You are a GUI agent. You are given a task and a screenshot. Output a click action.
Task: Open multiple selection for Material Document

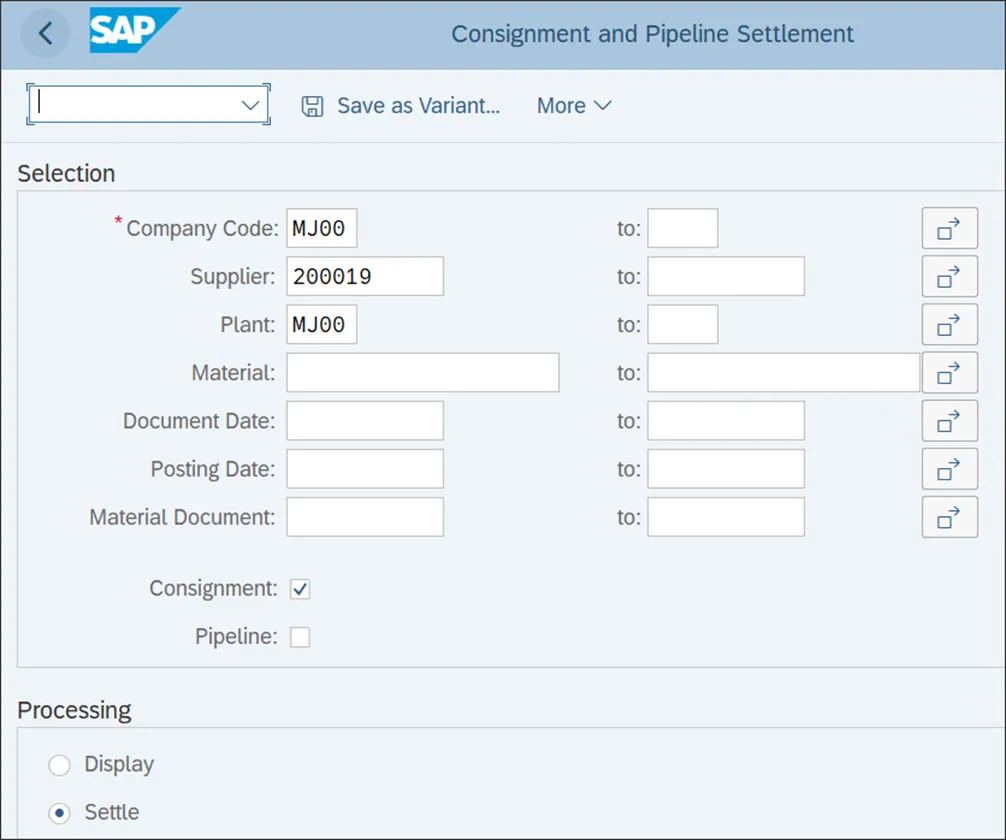[949, 517]
